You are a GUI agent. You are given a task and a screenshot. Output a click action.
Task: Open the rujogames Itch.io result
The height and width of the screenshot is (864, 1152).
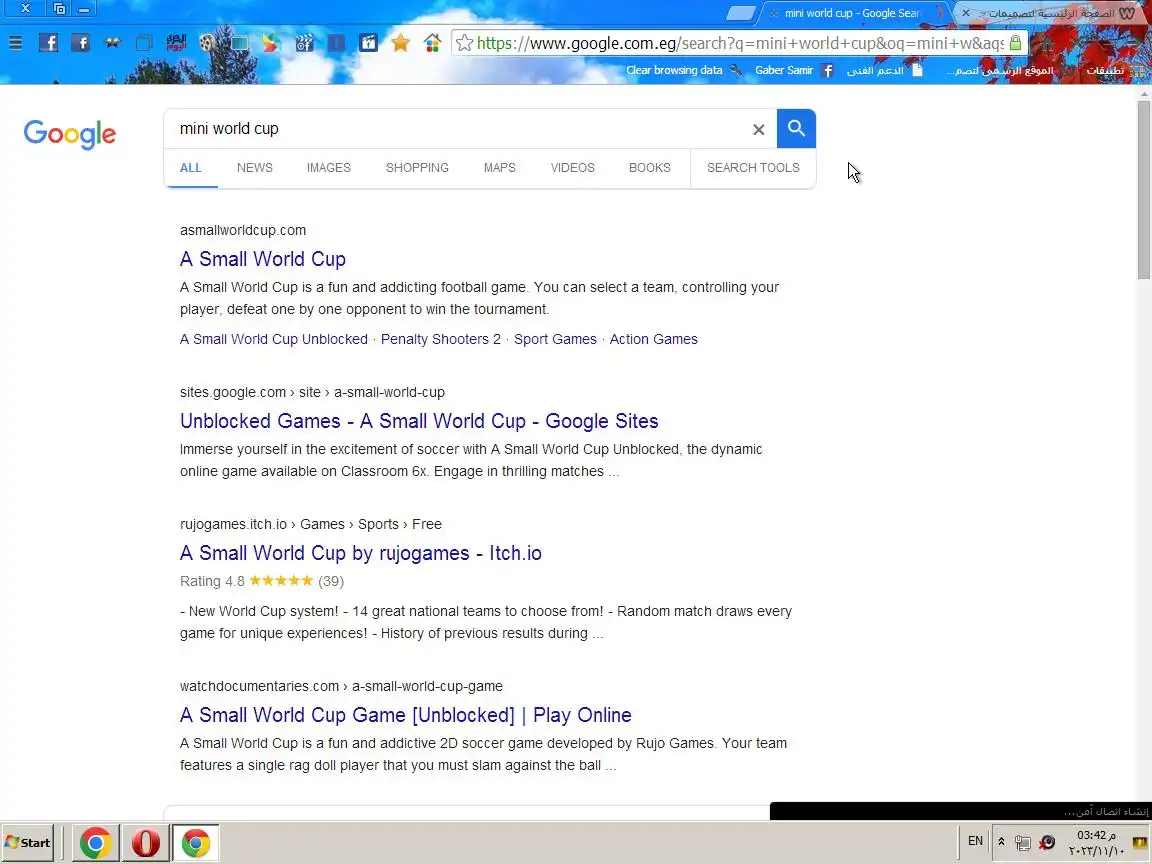pos(361,553)
